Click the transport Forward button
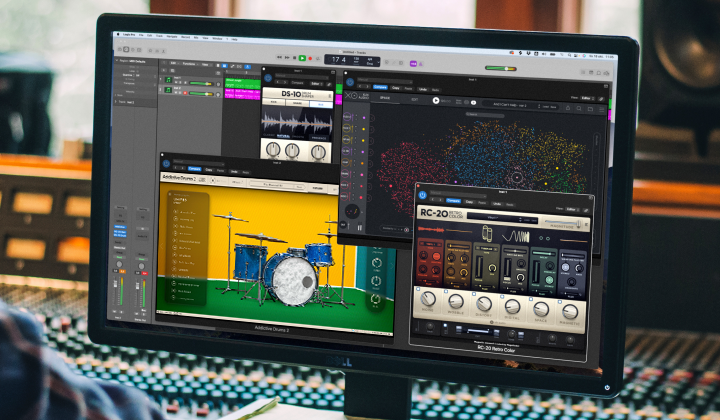This screenshot has height=420, width=720. point(287,58)
